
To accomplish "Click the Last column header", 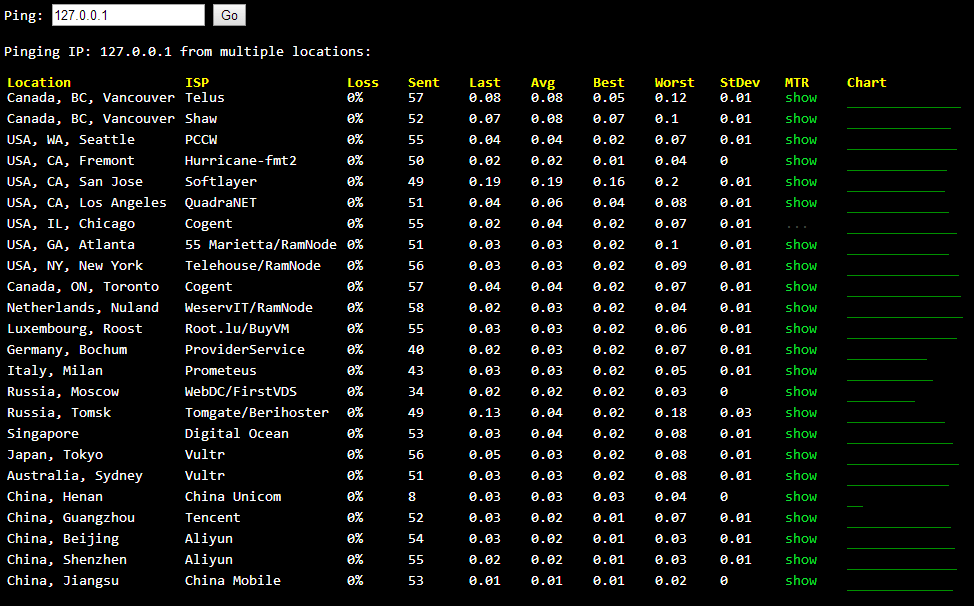I will [x=485, y=83].
